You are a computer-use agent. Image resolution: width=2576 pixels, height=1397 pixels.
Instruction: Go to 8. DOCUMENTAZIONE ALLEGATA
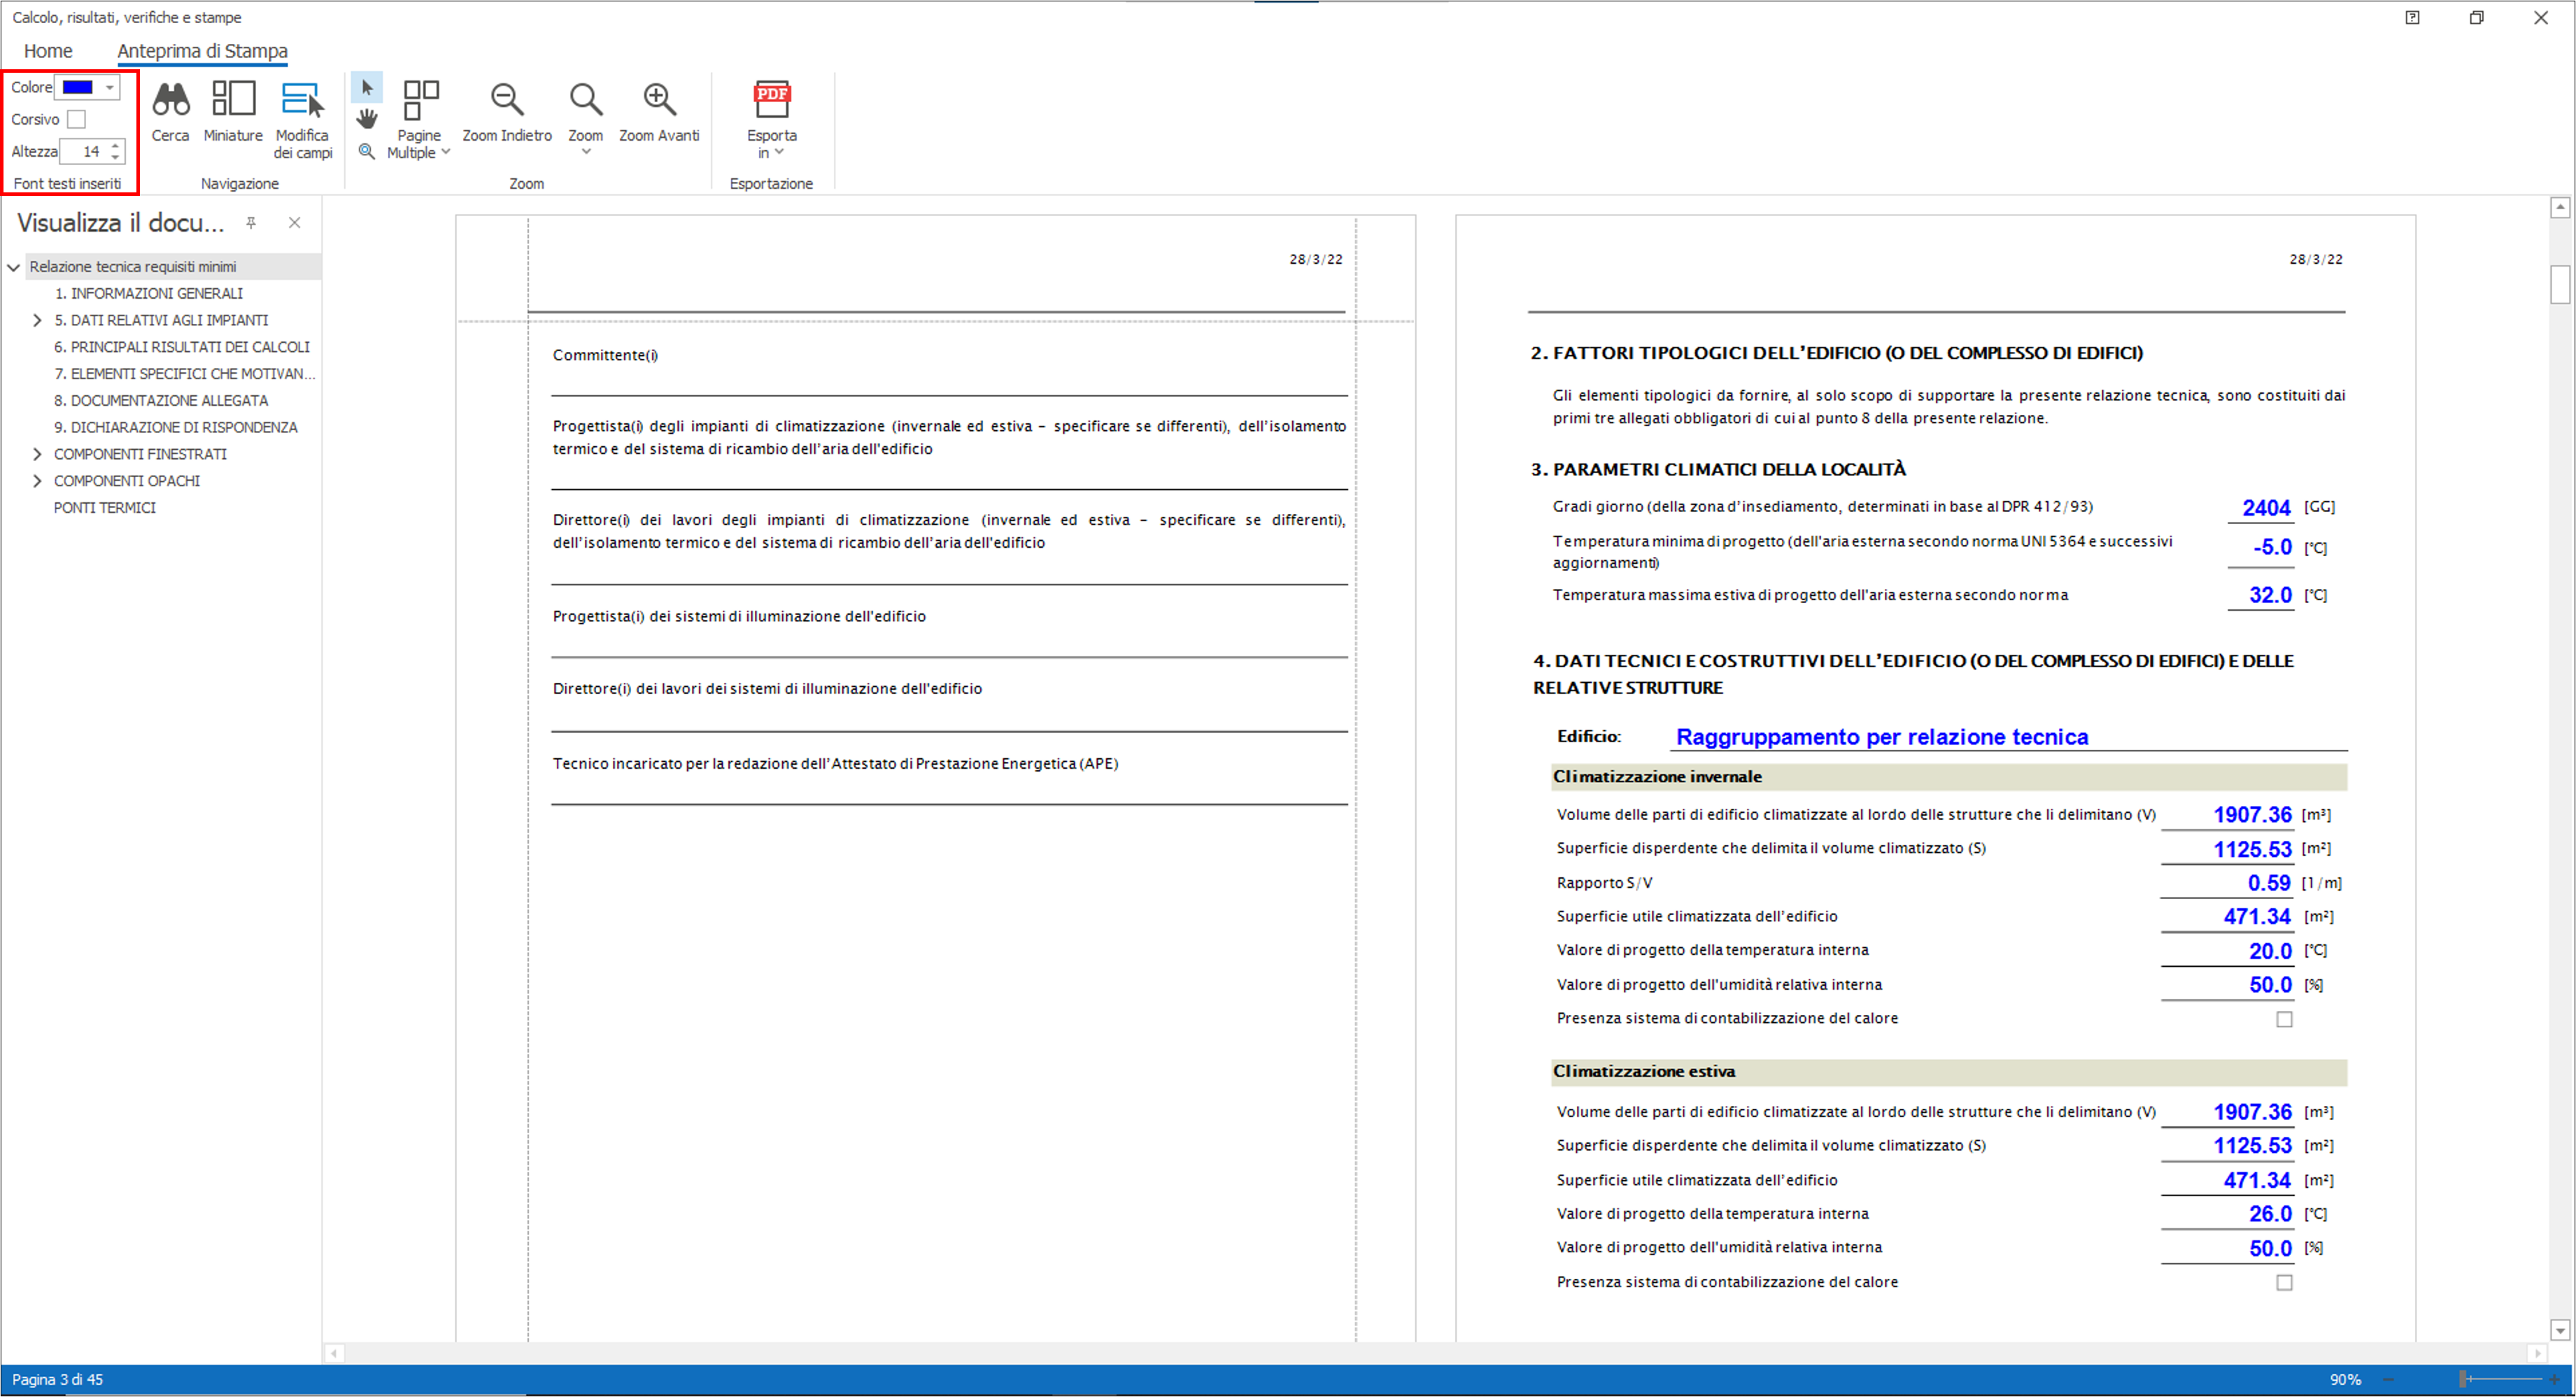161,401
